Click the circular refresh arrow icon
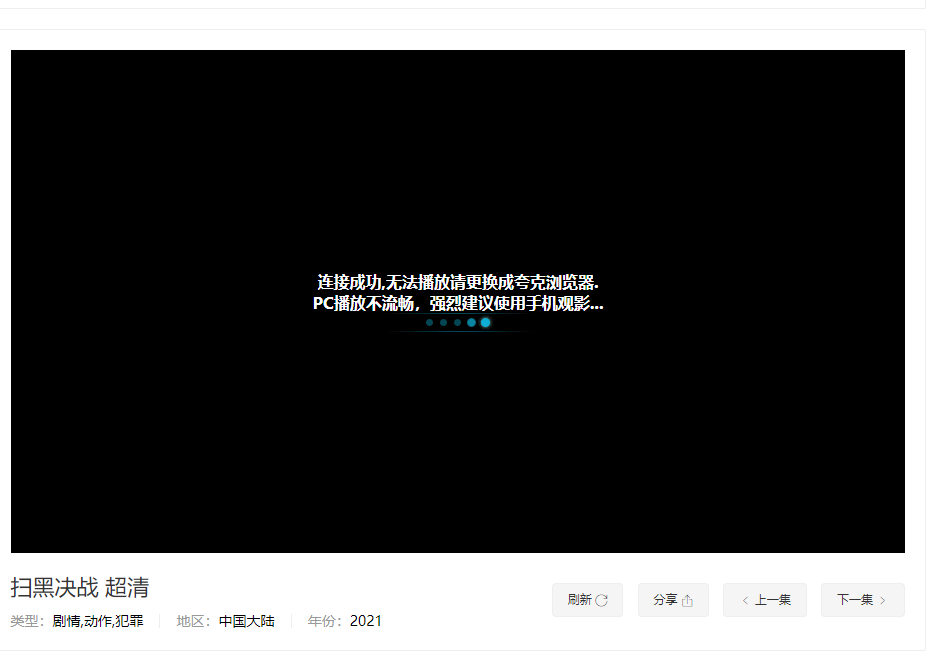This screenshot has height=659, width=928. (x=602, y=600)
